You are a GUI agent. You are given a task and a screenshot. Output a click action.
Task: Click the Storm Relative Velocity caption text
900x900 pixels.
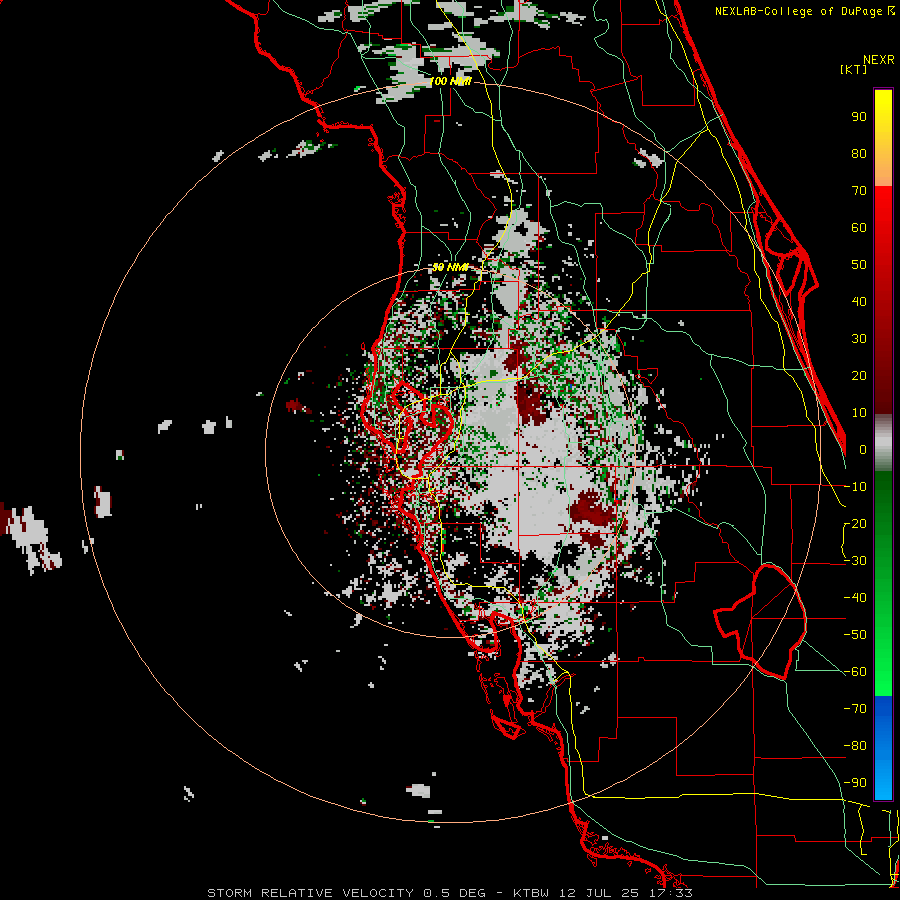(450, 893)
